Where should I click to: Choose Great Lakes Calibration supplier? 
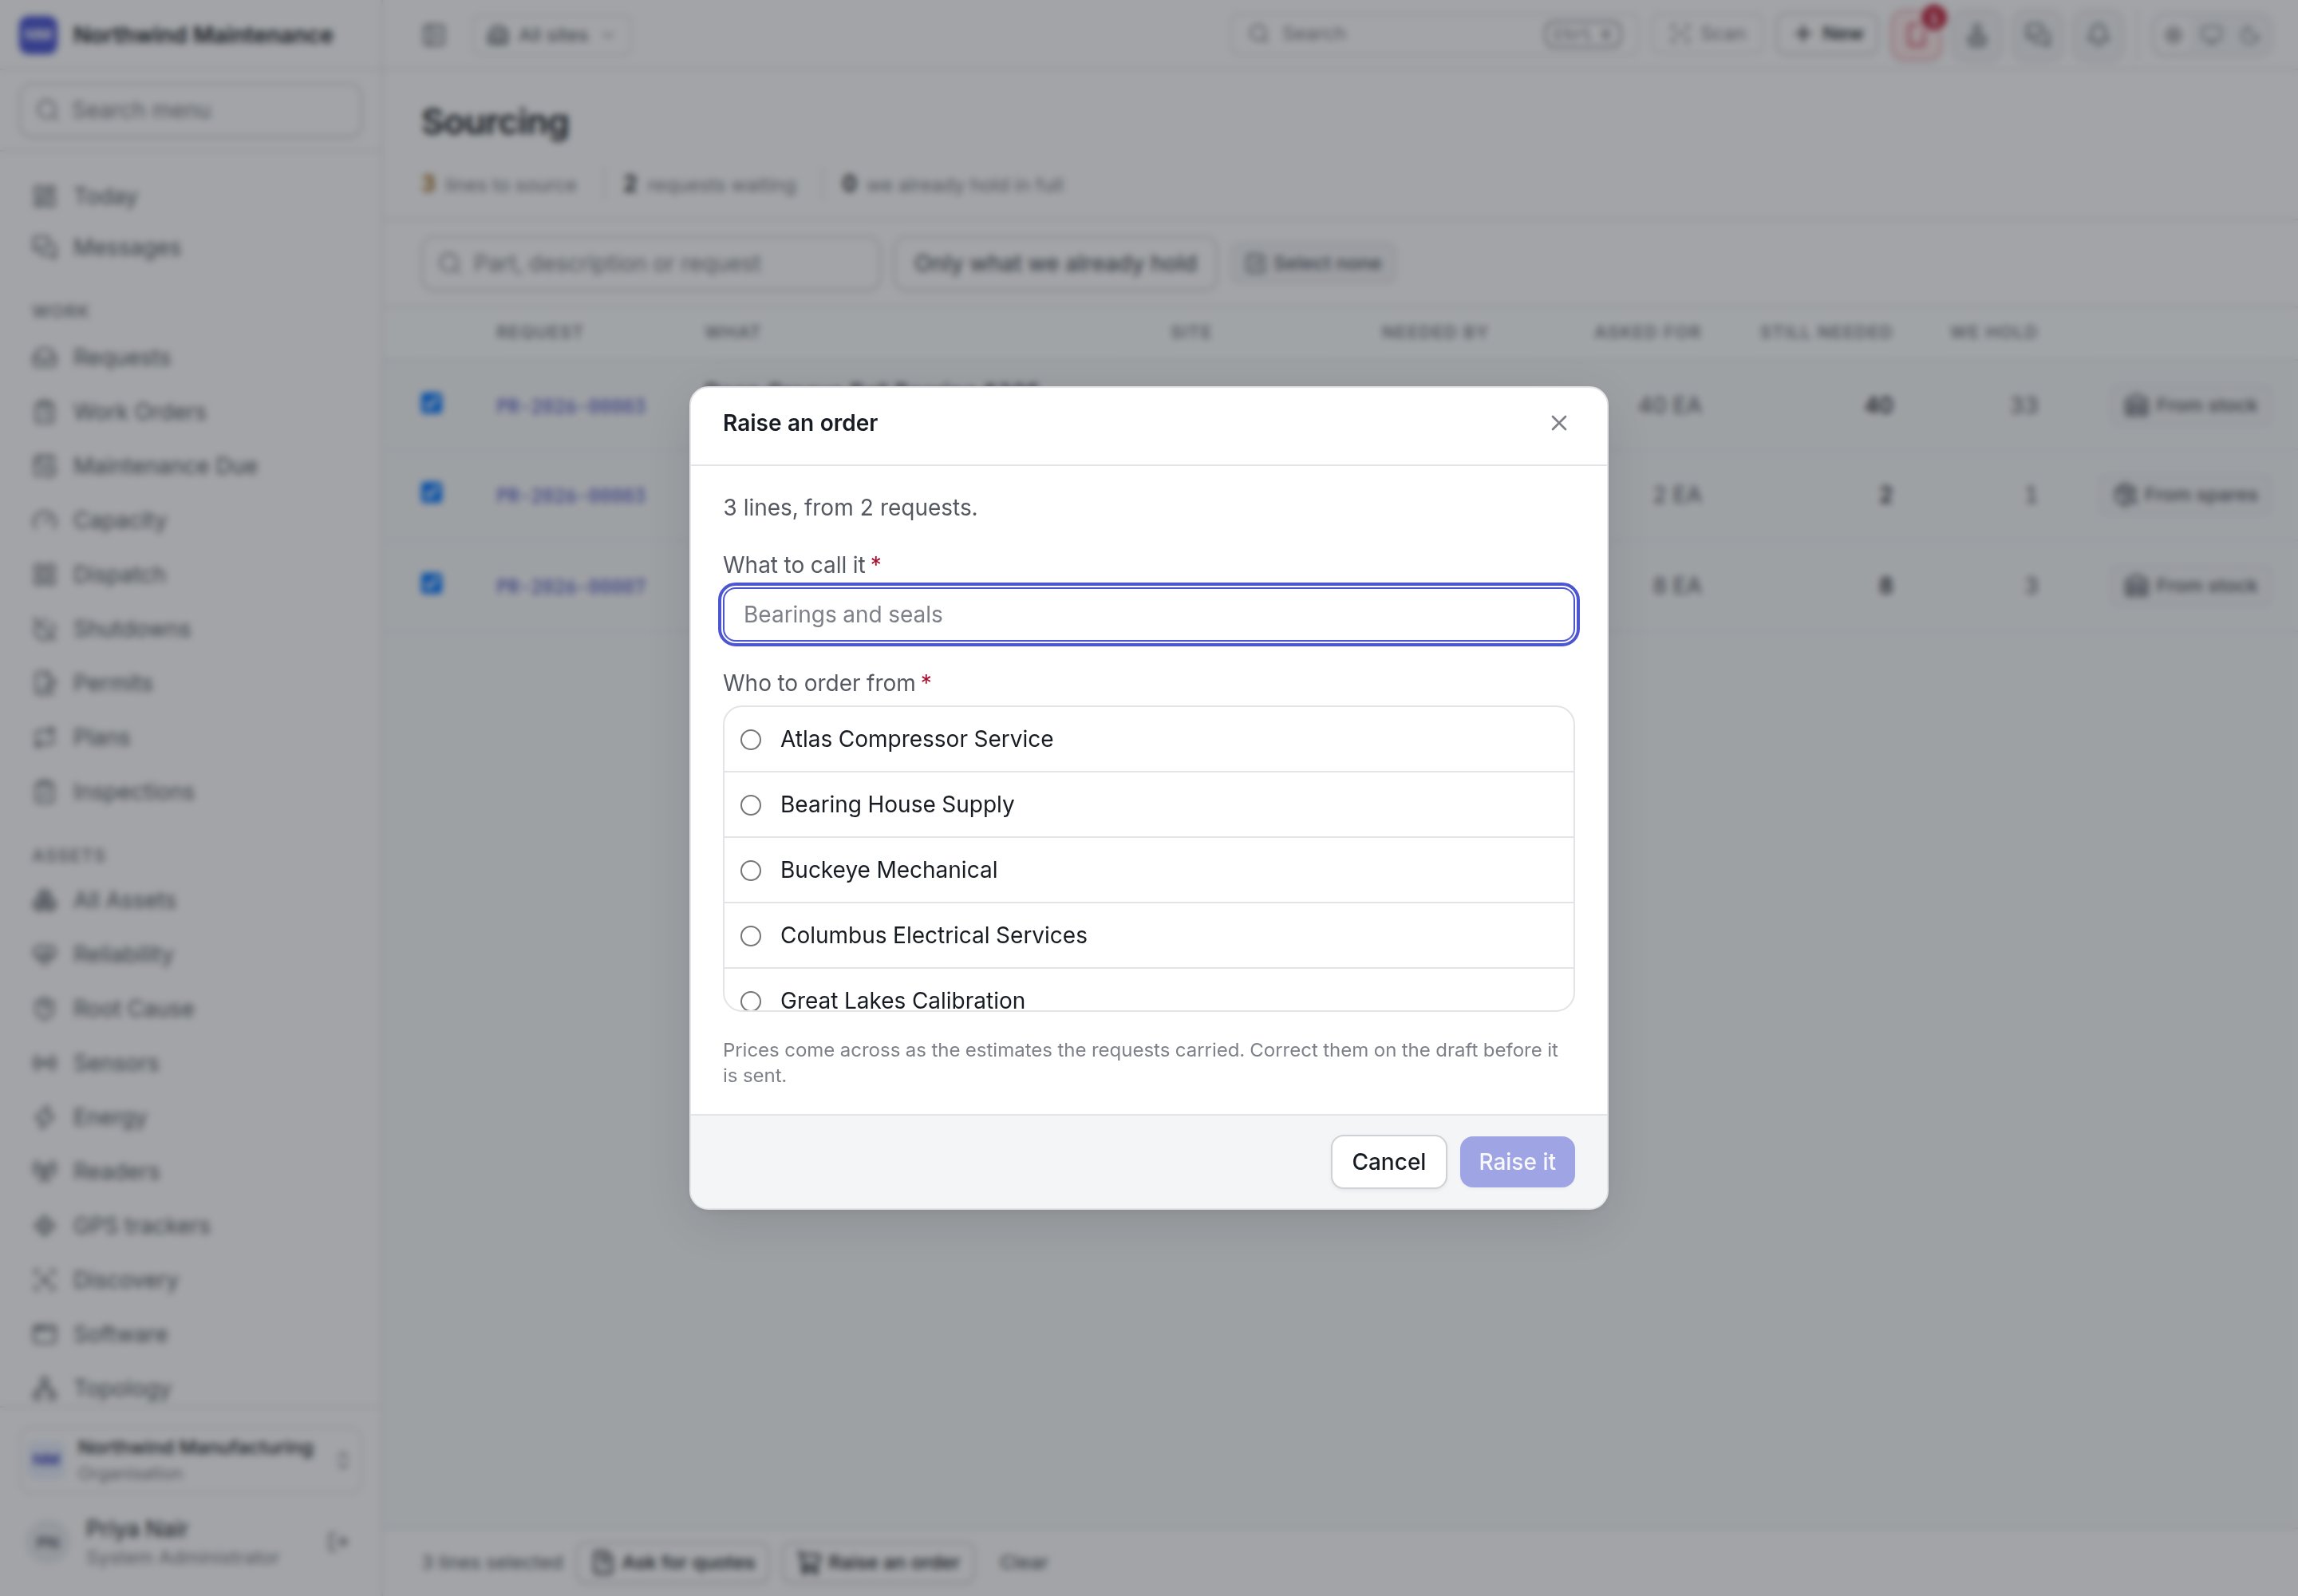point(1148,992)
